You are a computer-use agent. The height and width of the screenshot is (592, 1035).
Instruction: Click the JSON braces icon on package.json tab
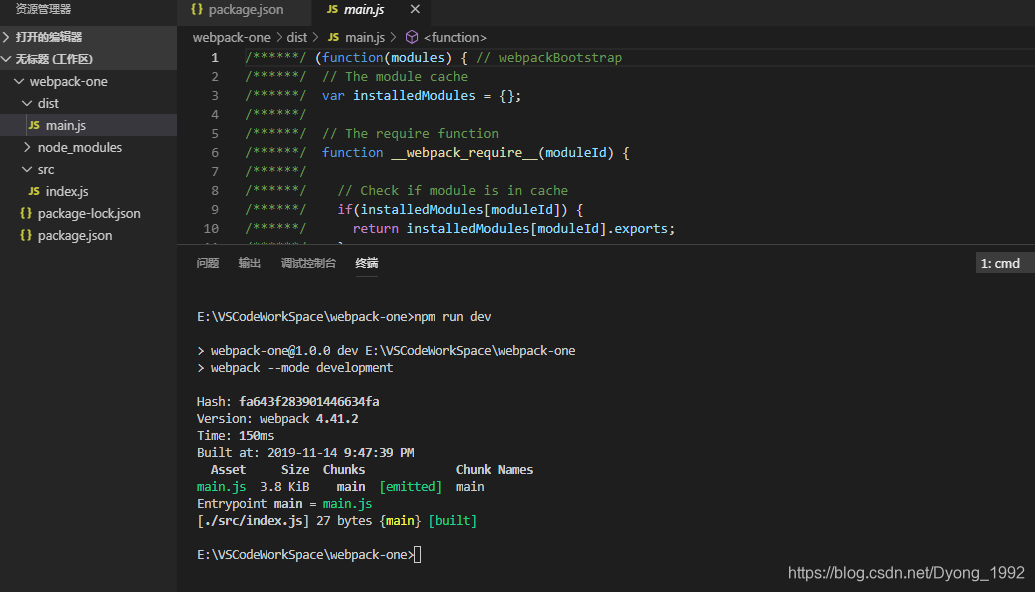point(197,9)
